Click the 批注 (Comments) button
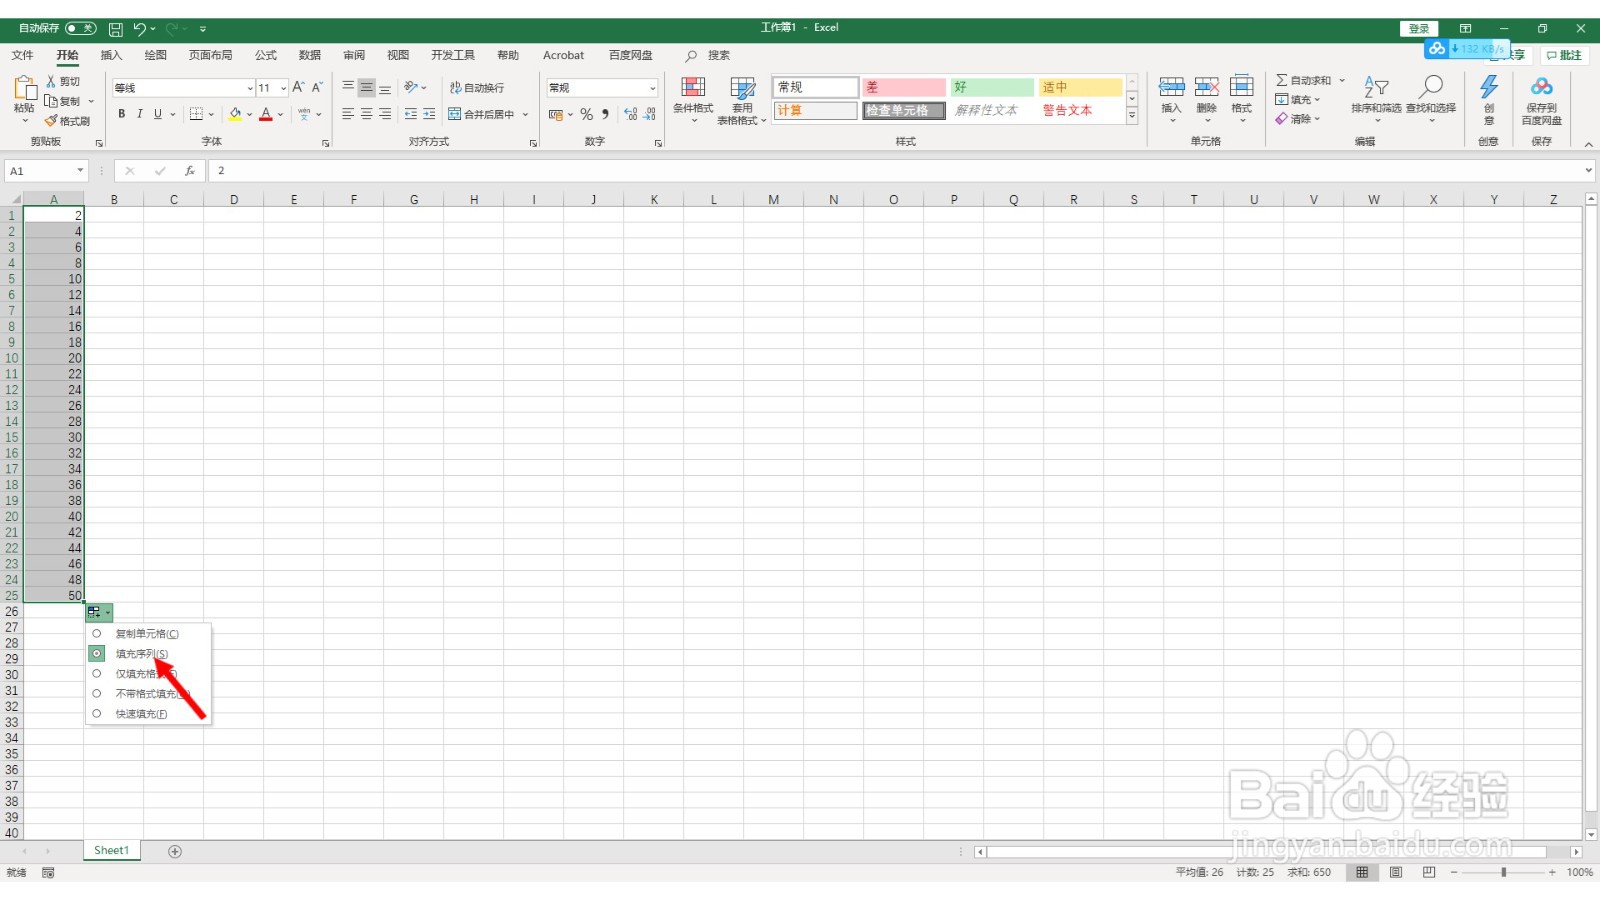Image resolution: width=1600 pixels, height=900 pixels. (1565, 55)
